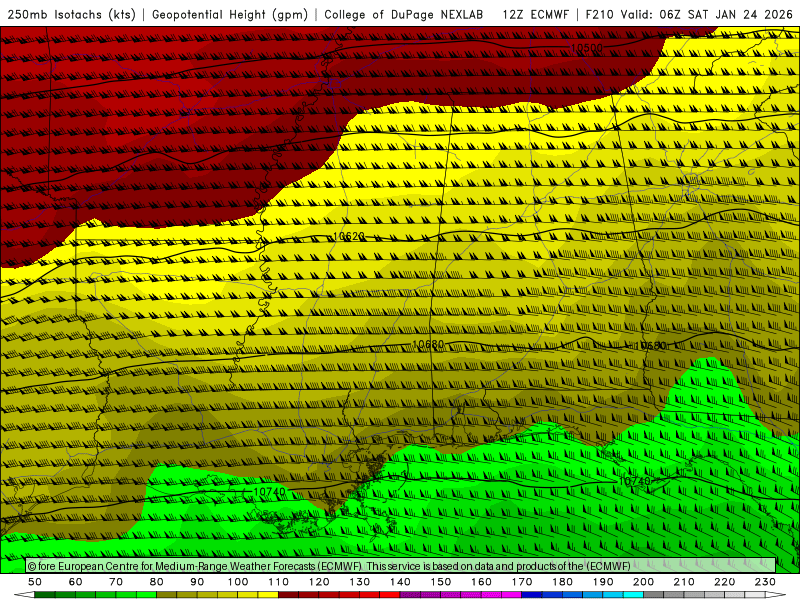Click the "F210" forecast hour text
This screenshot has width=800, height=600.
(x=599, y=14)
